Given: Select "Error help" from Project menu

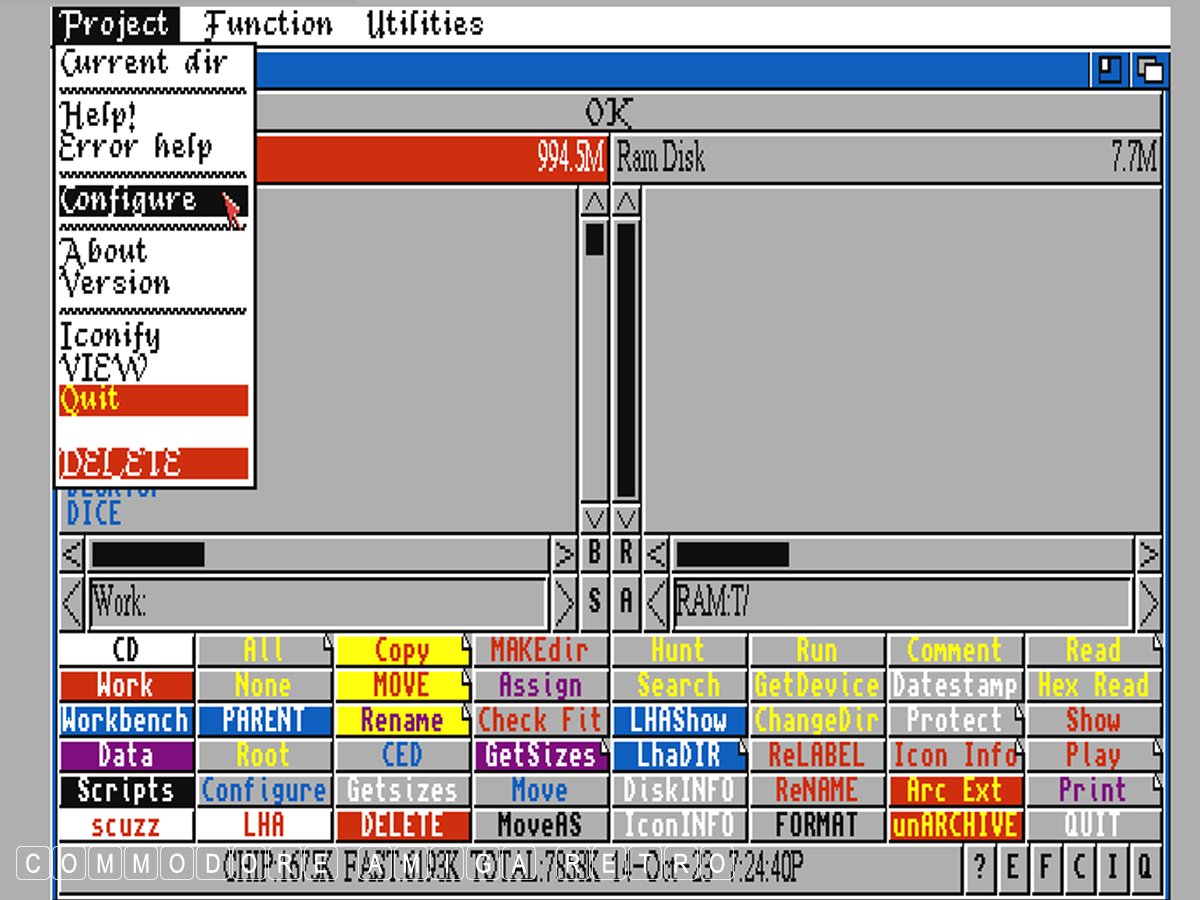Looking at the screenshot, I should [x=136, y=148].
